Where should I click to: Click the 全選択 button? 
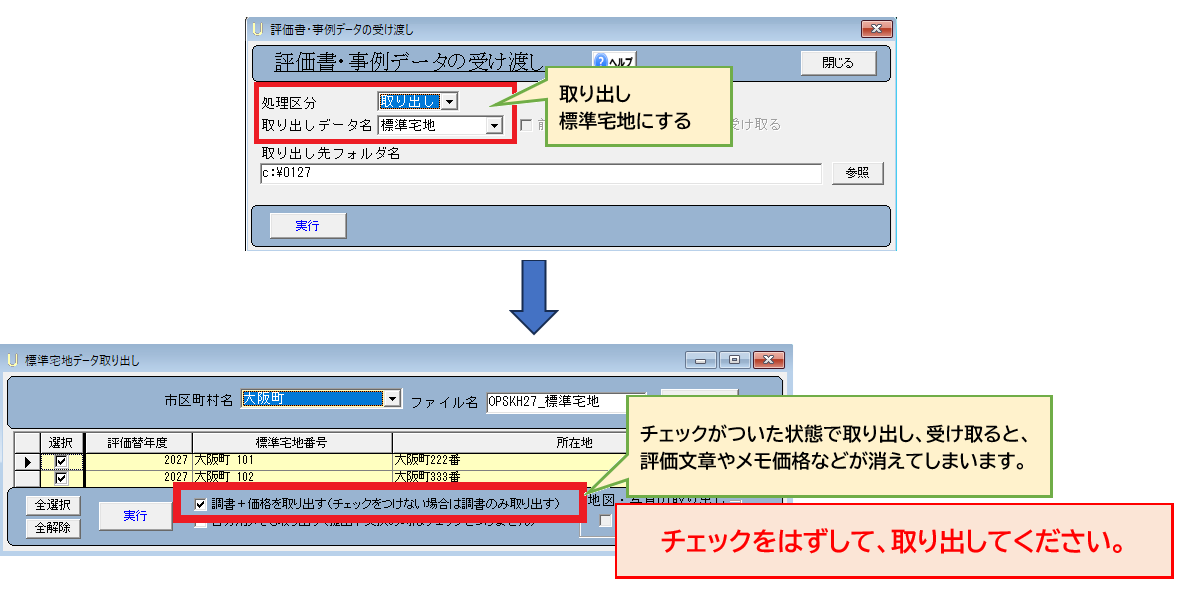pyautogui.click(x=53, y=505)
